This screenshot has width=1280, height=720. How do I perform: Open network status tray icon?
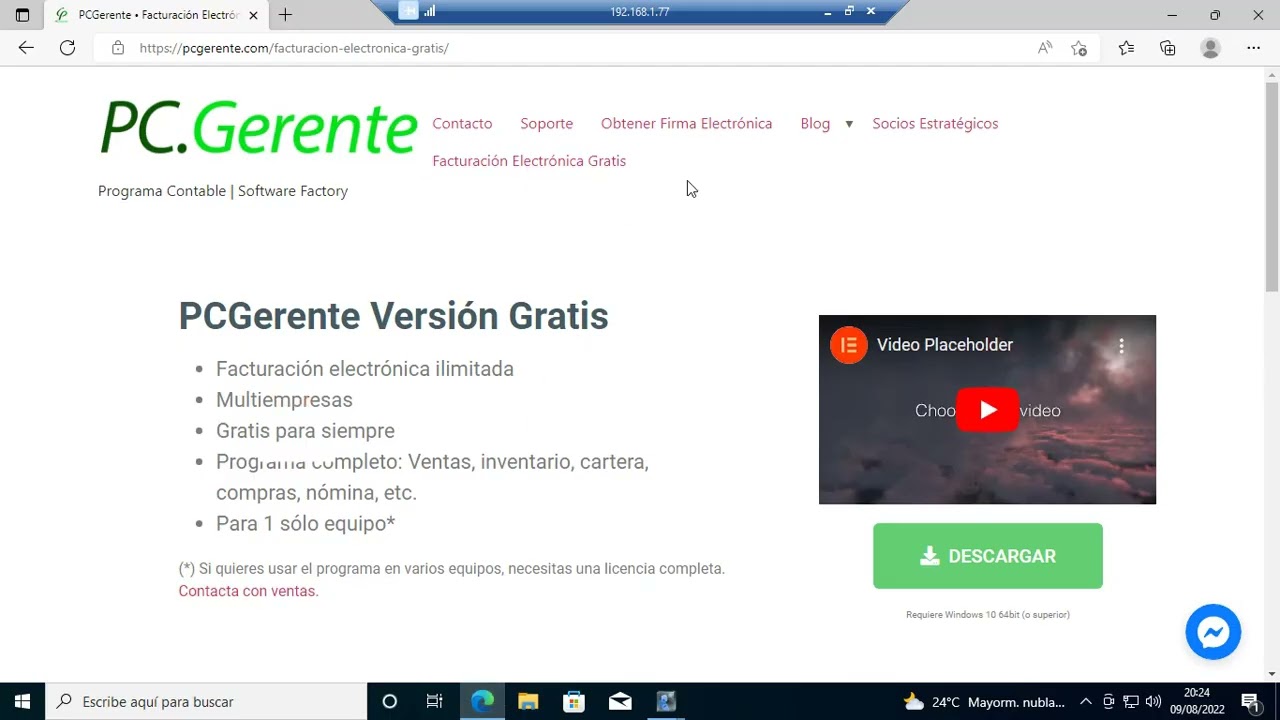(1130, 701)
